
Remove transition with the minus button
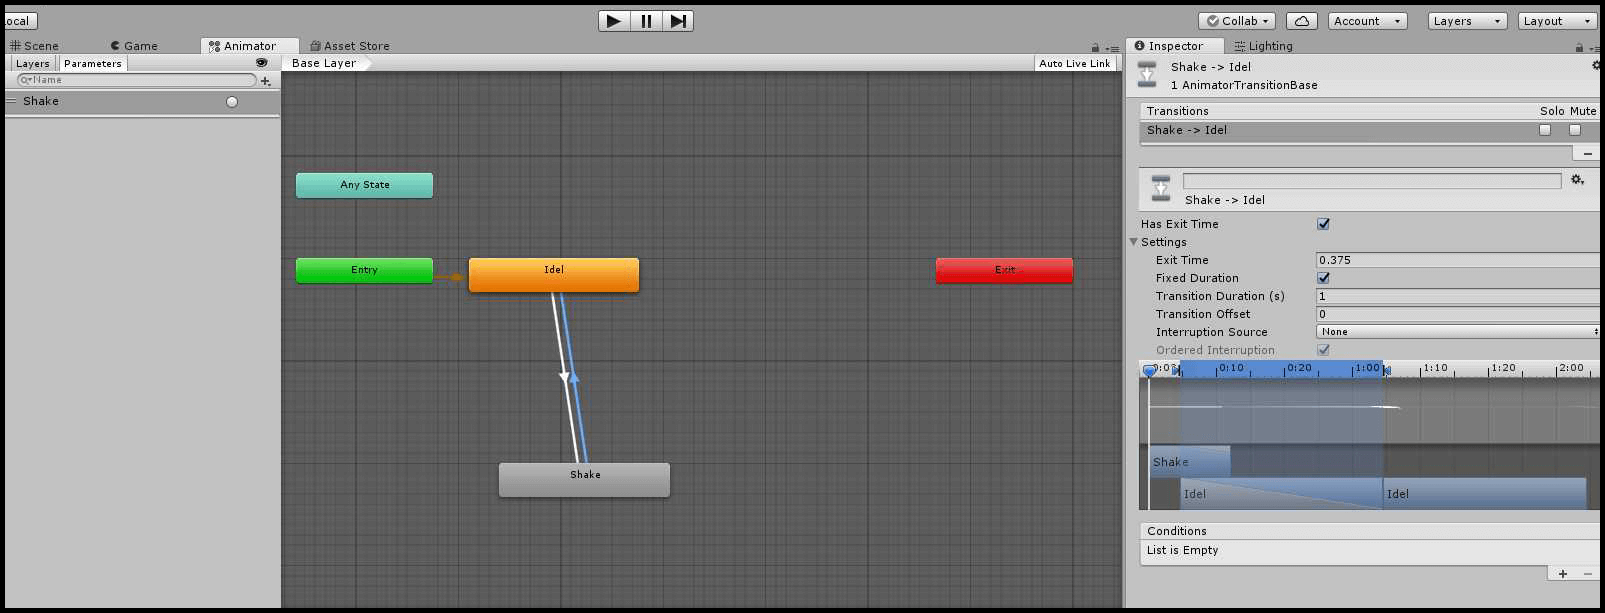click(x=1587, y=153)
